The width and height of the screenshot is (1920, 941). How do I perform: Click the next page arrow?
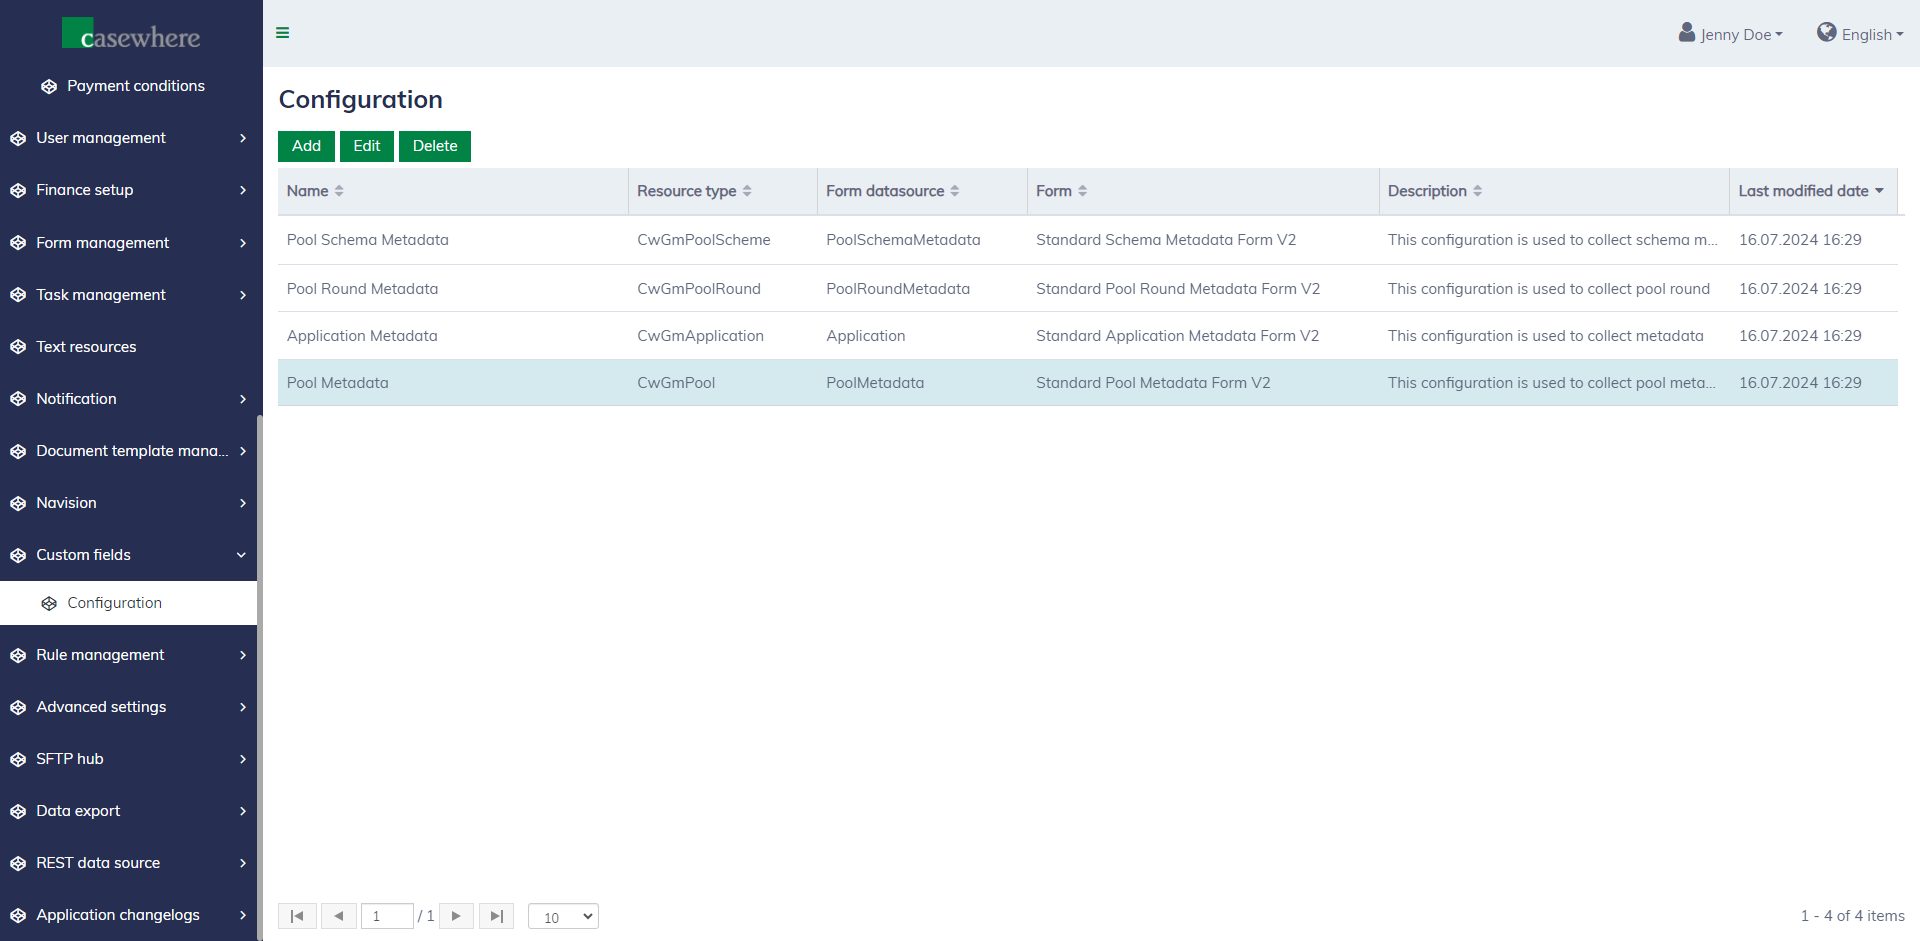click(x=456, y=916)
